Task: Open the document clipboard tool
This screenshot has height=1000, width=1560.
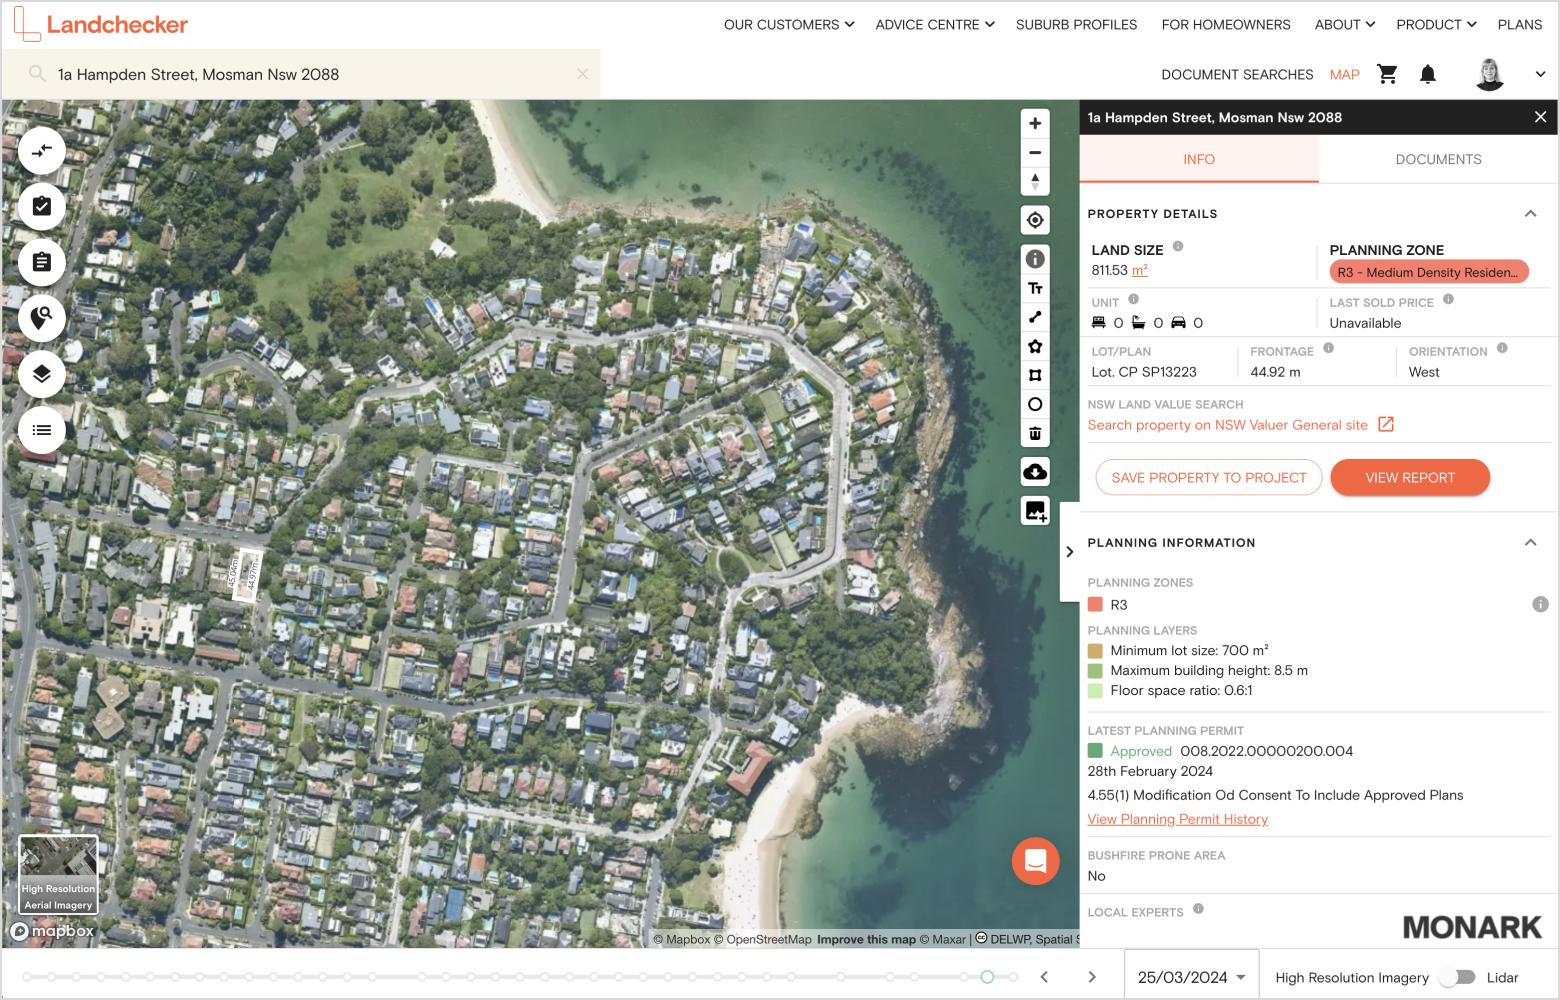Action: pos(42,262)
